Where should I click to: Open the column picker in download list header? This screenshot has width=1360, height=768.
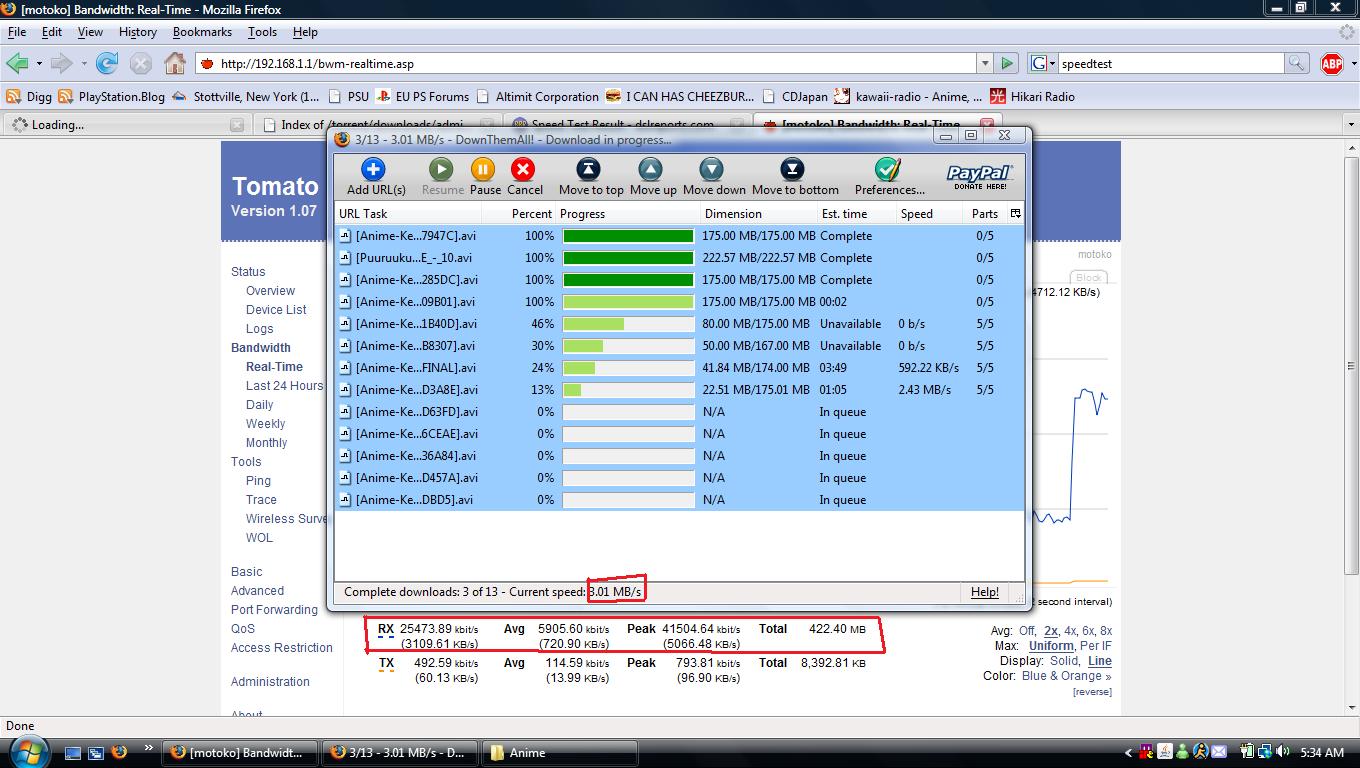point(1015,213)
